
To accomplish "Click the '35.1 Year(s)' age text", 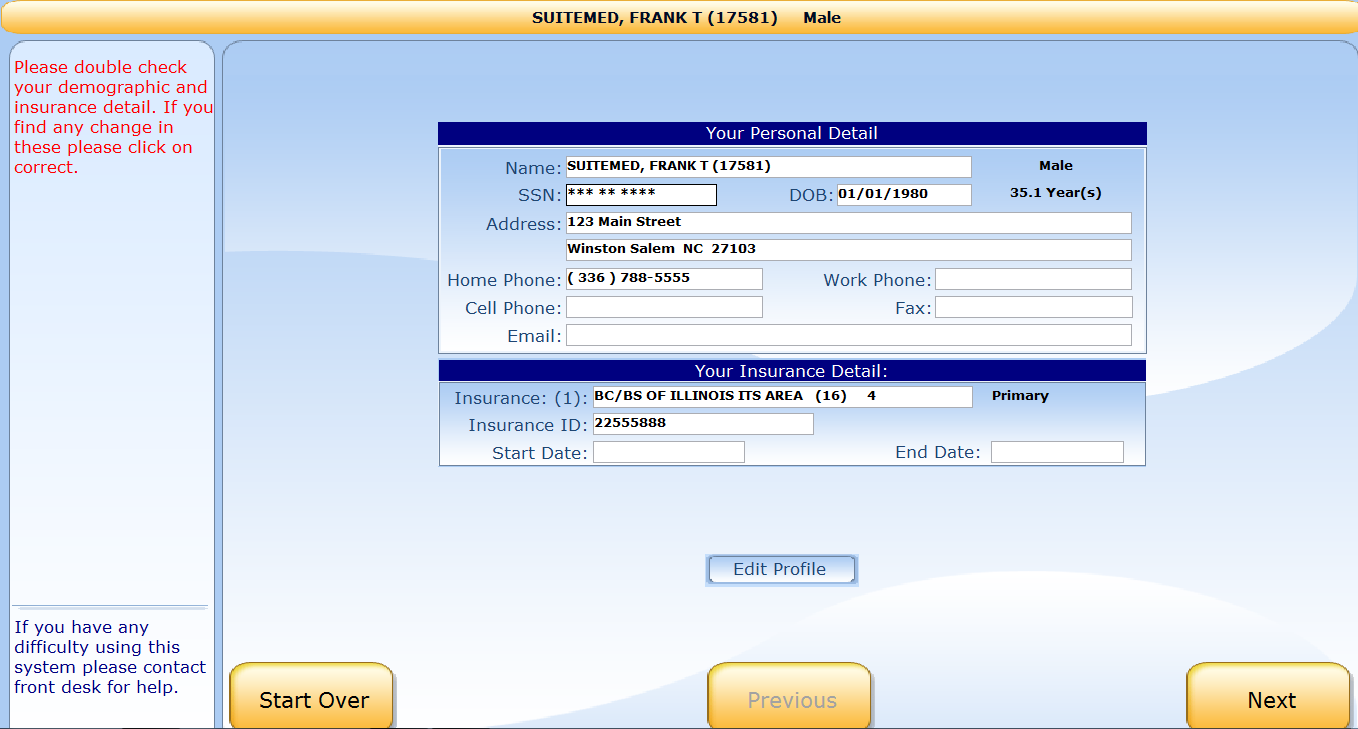I will (x=1055, y=193).
